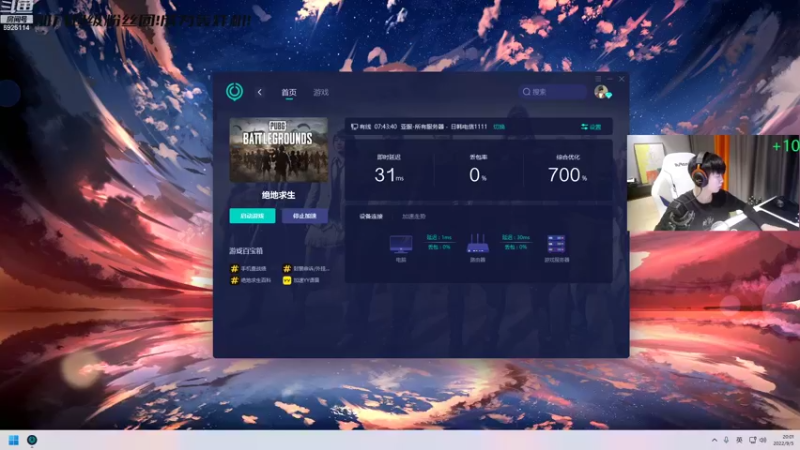Viewport: 800px width, 450px height.
Task: Open the hamburger menu in the title bar
Action: 598,79
